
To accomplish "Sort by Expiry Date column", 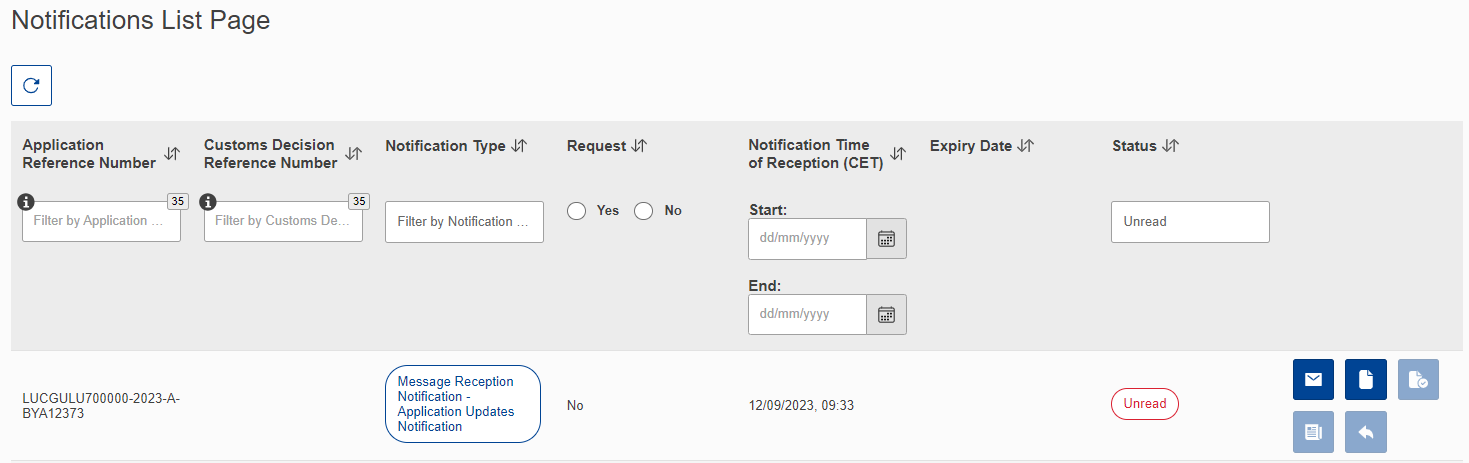I will click(x=1025, y=146).
